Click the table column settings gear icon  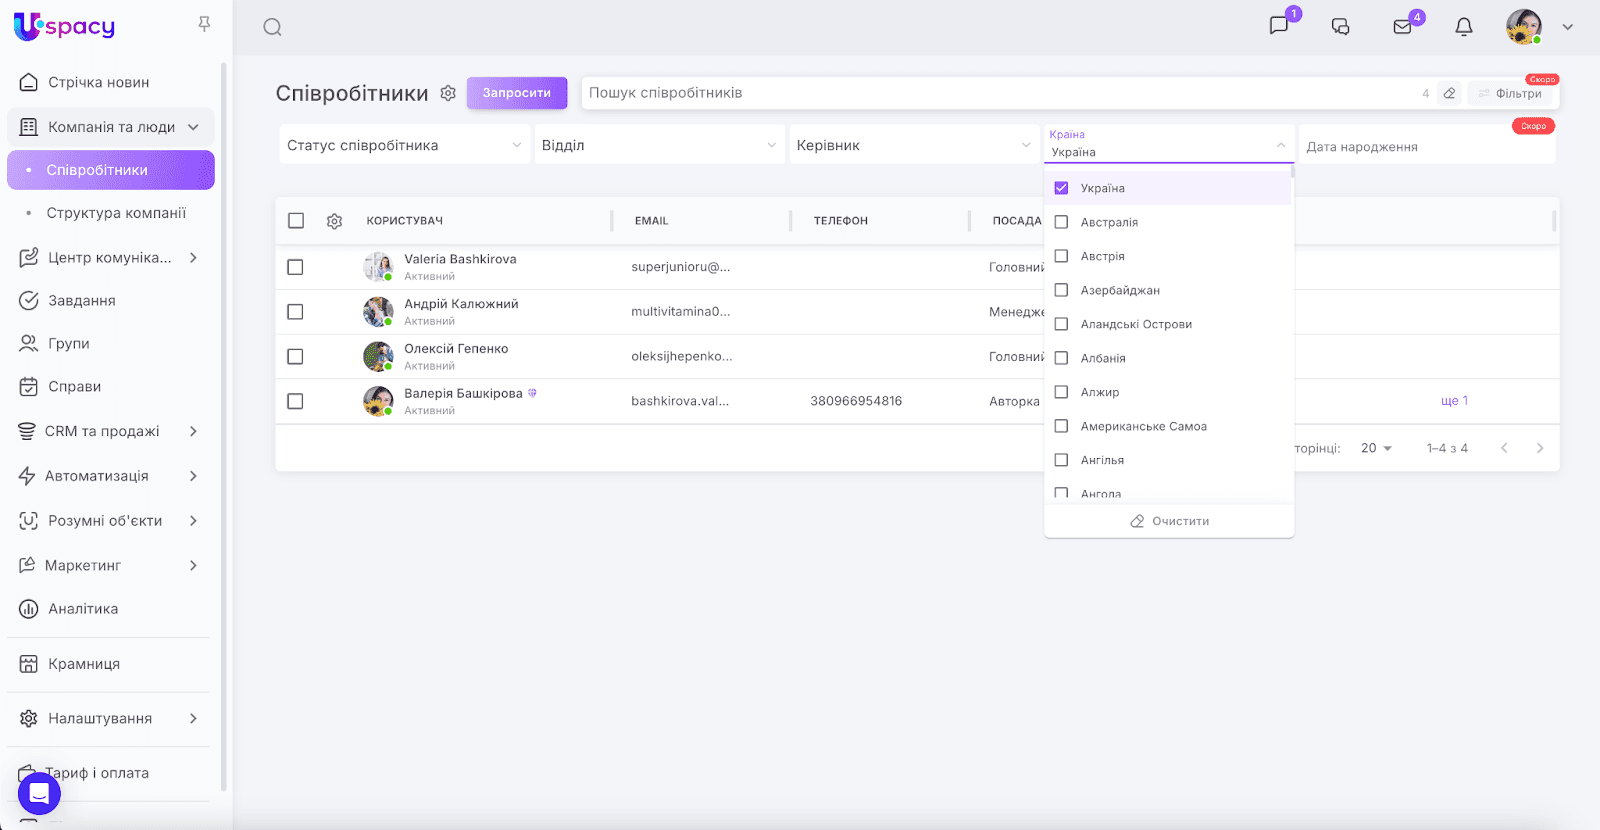pyautogui.click(x=334, y=221)
